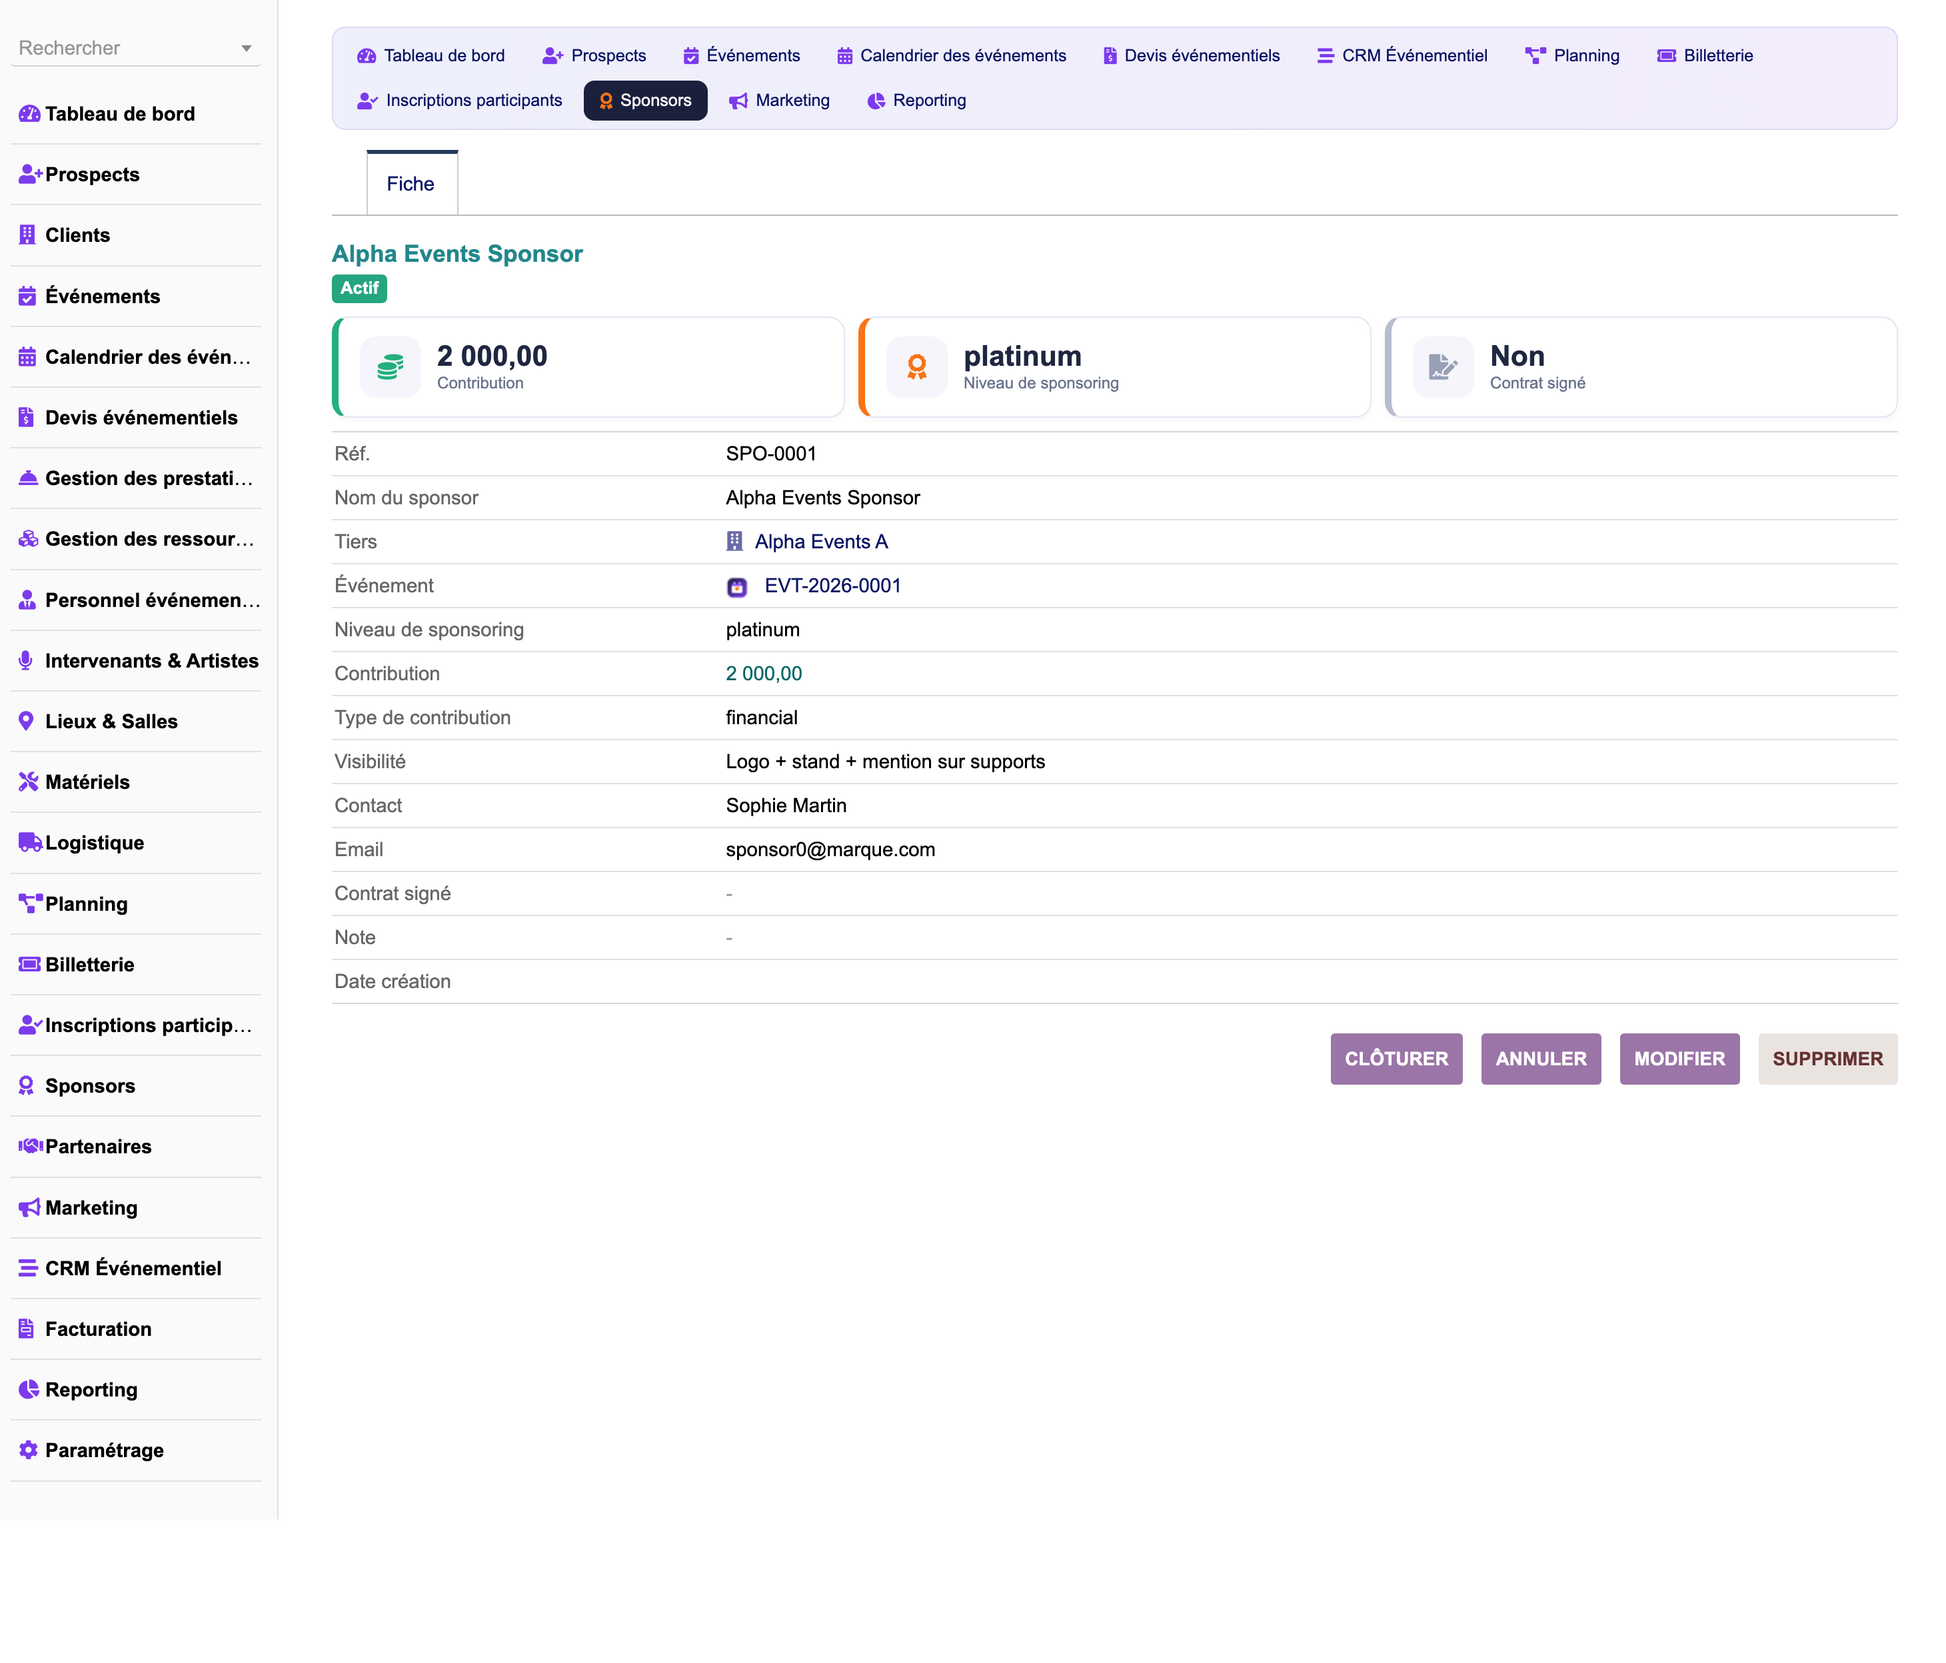The width and height of the screenshot is (1946, 1663).
Task: Click the Tableau de bord gauge icon in sidebar
Action: pyautogui.click(x=29, y=114)
